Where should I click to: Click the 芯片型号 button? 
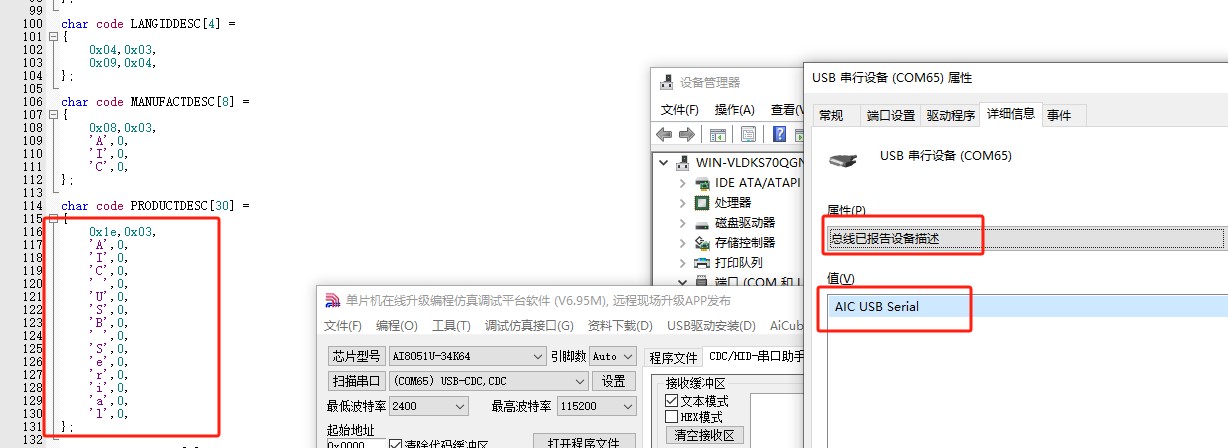point(356,356)
